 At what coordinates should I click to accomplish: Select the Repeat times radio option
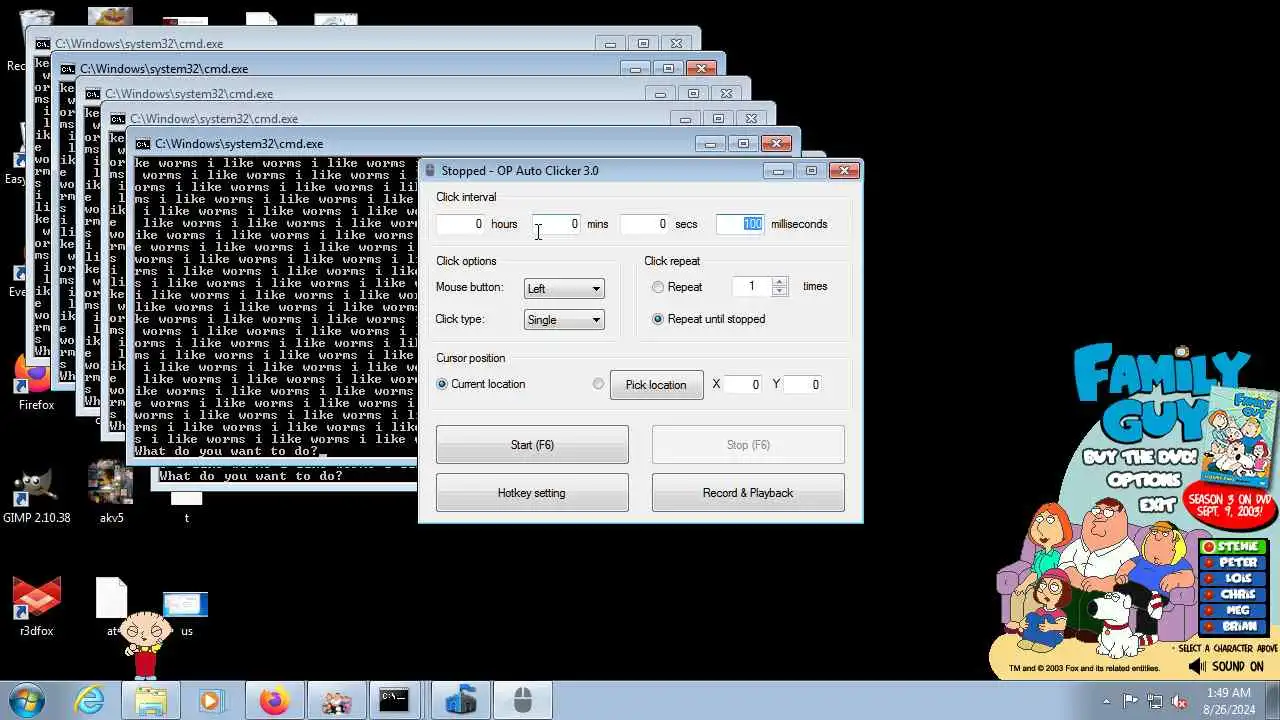[657, 287]
